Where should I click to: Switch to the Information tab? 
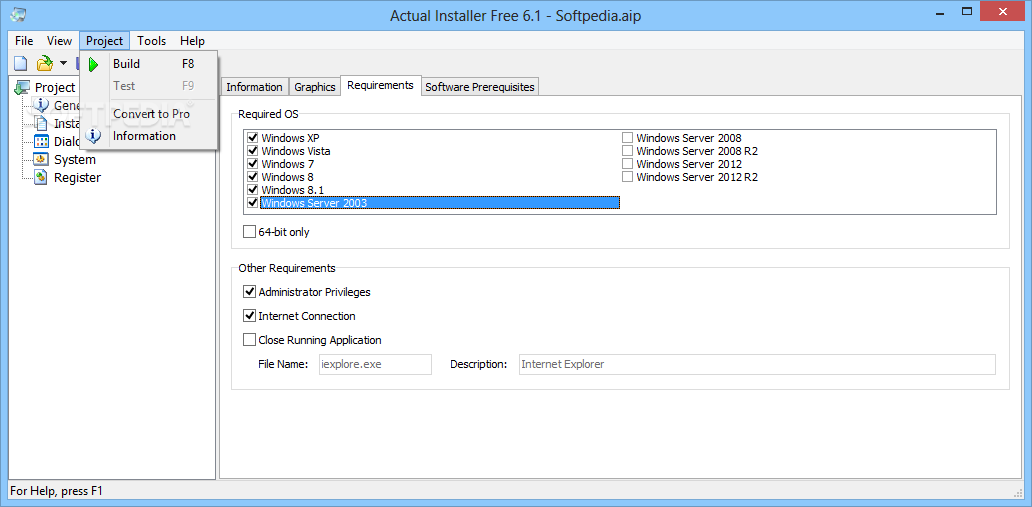(255, 87)
